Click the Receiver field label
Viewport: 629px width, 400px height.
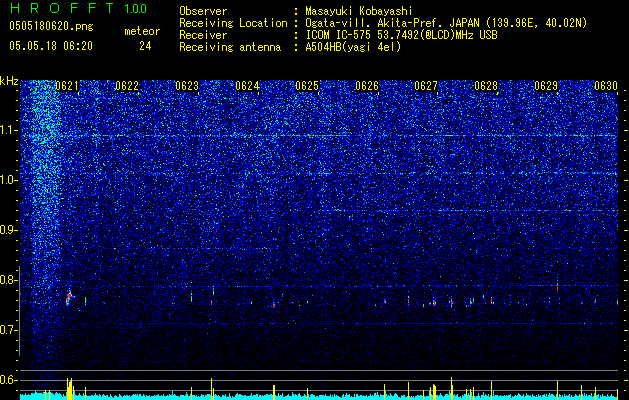point(203,35)
